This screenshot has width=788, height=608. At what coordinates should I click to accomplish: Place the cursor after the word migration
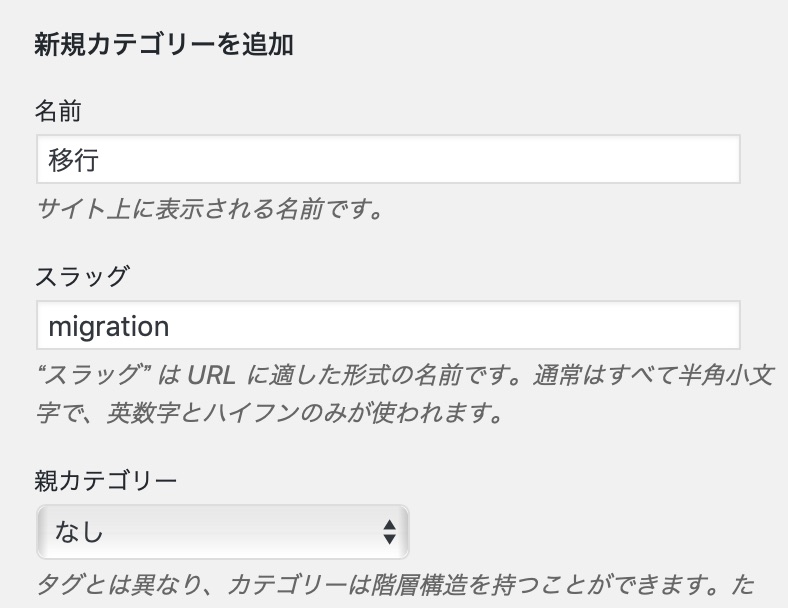pos(171,327)
